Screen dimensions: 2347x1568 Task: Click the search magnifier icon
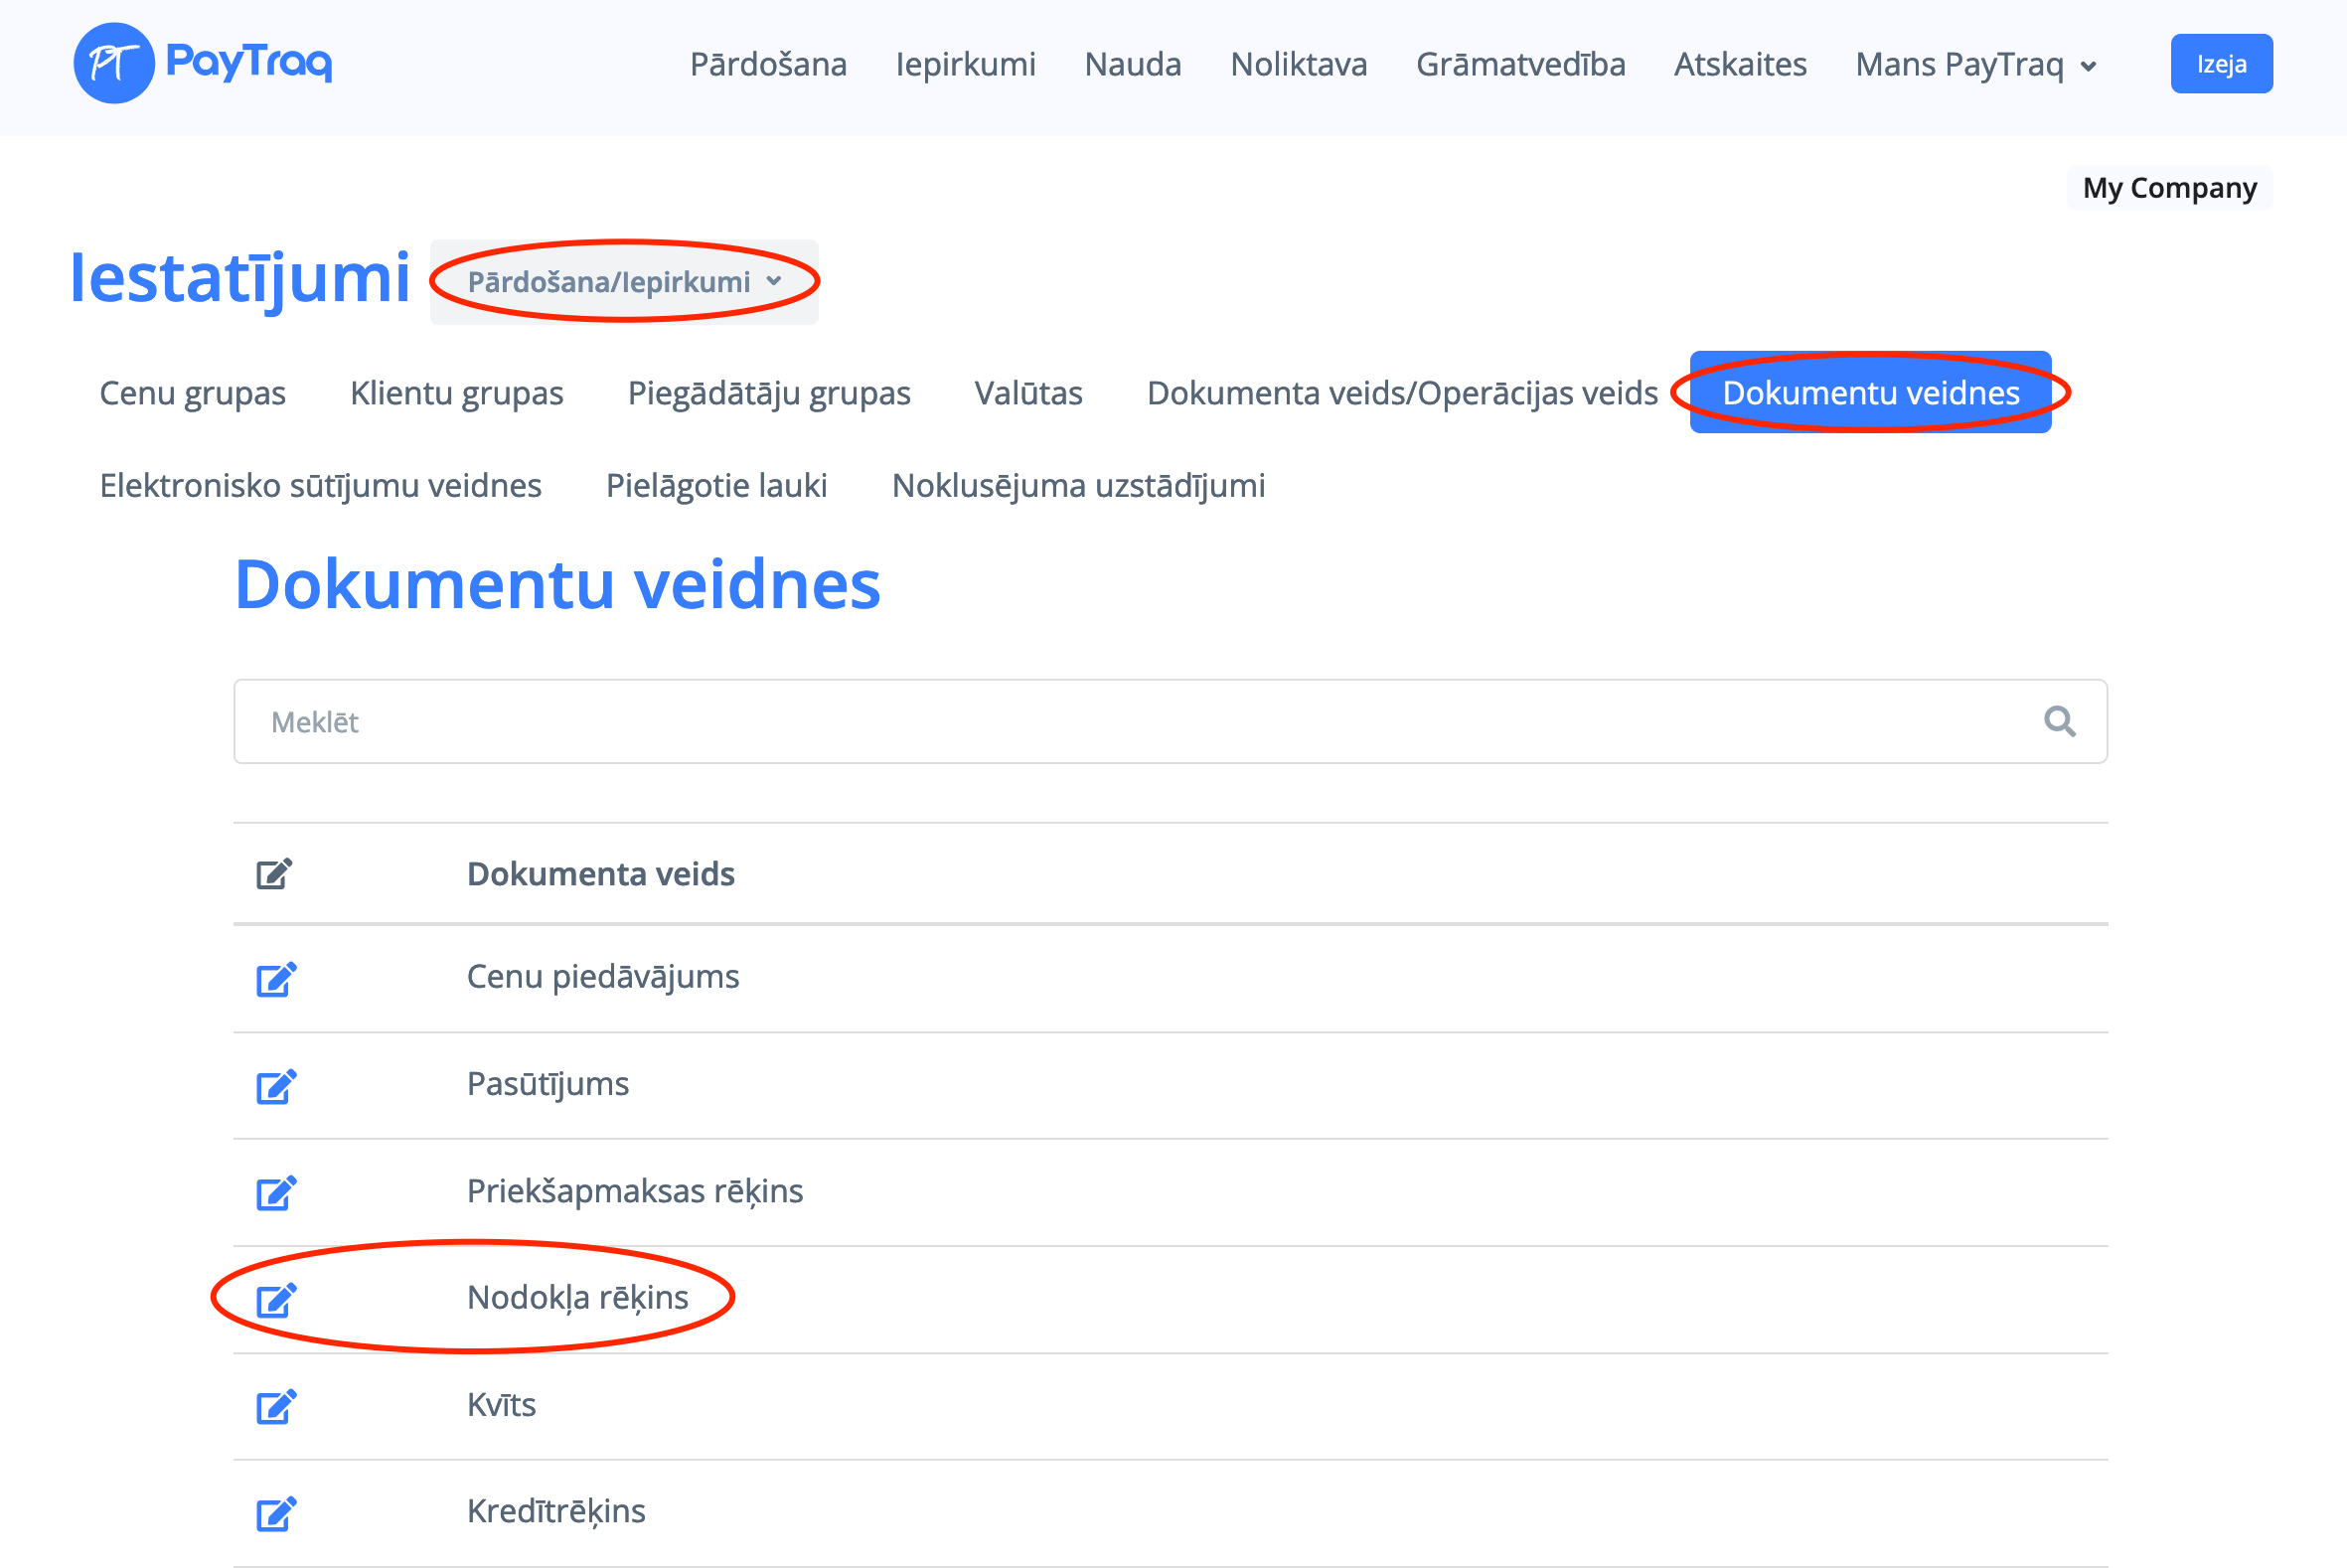[2059, 721]
